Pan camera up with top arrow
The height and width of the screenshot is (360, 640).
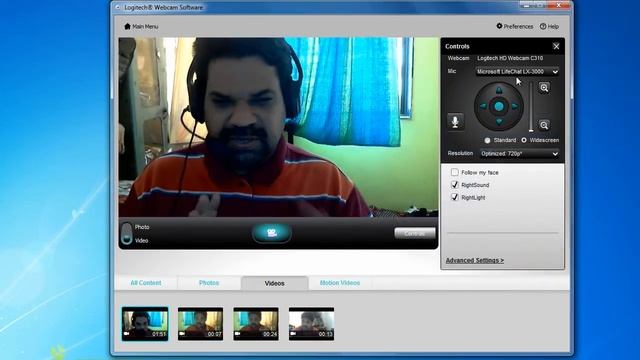pyautogui.click(x=499, y=90)
